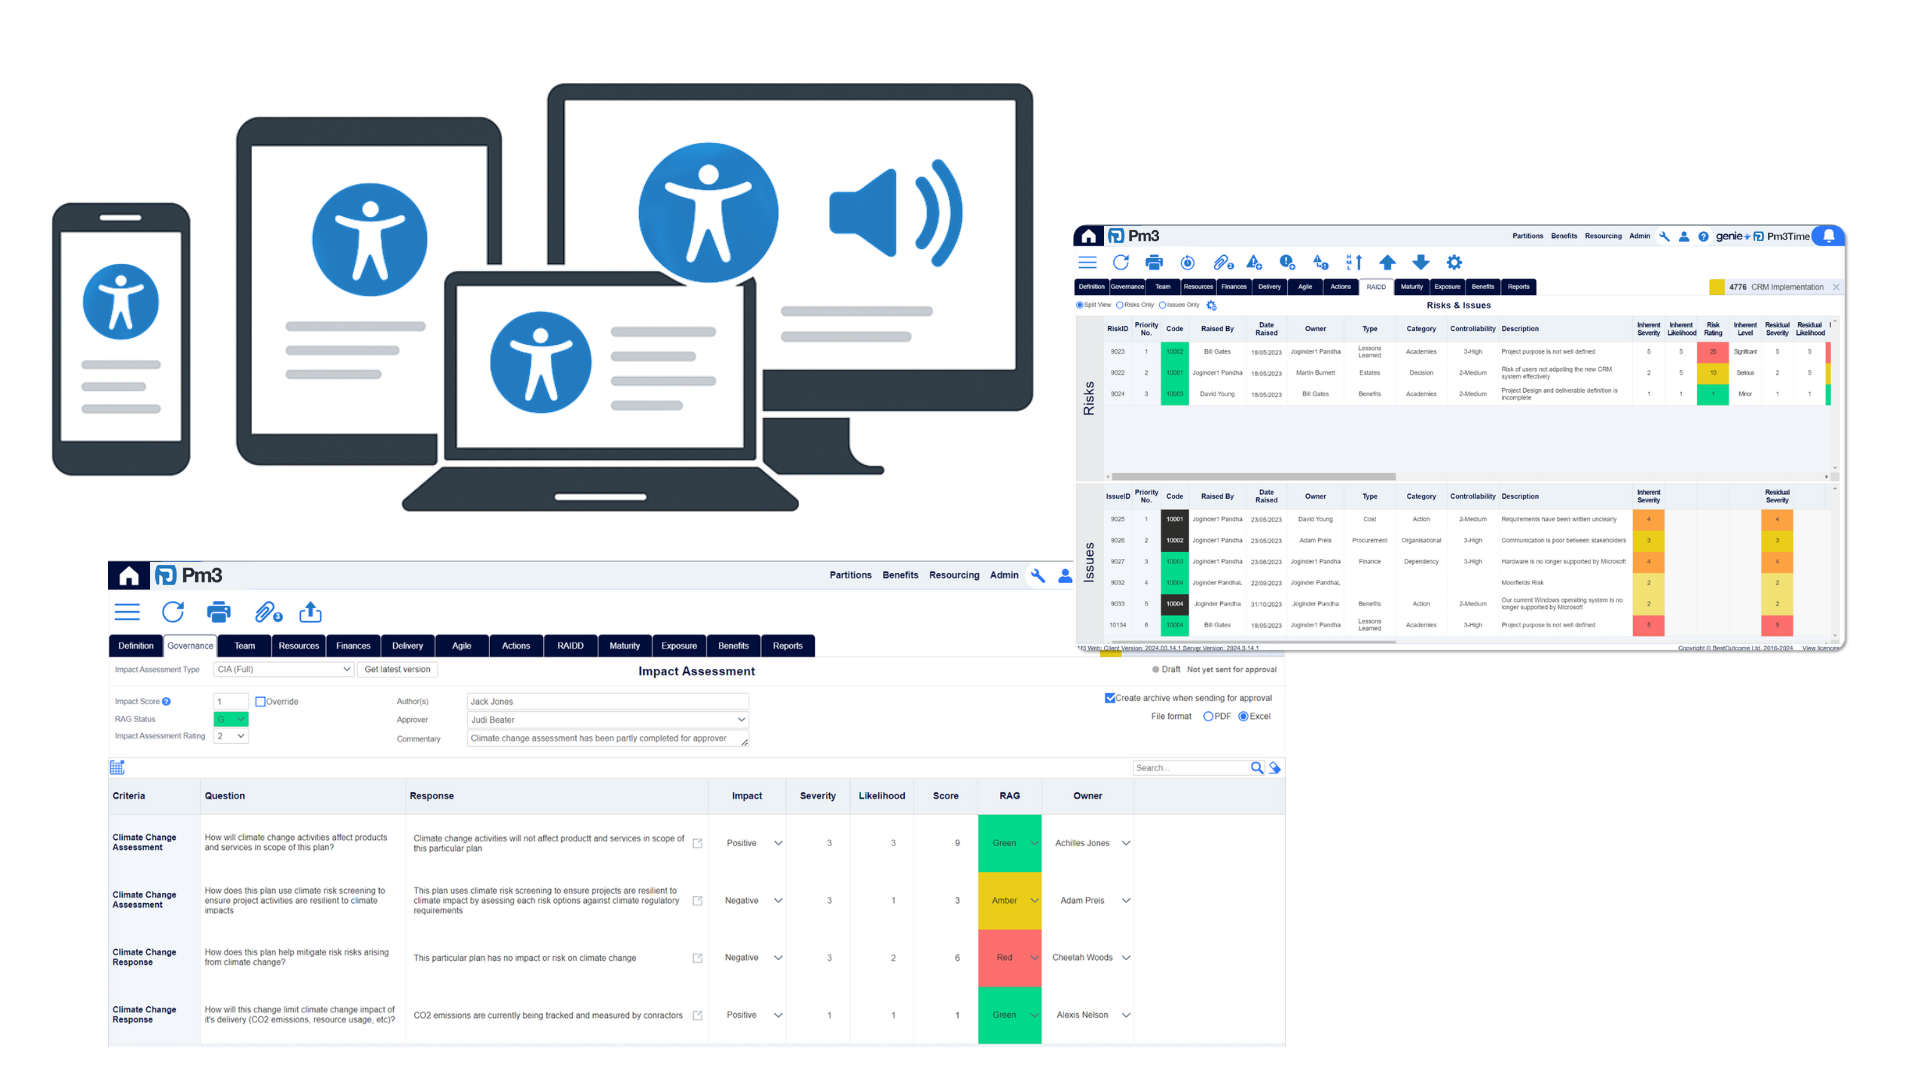
Task: Open the user profile icon in the Impact Assessment window
Action: pos(1065,575)
